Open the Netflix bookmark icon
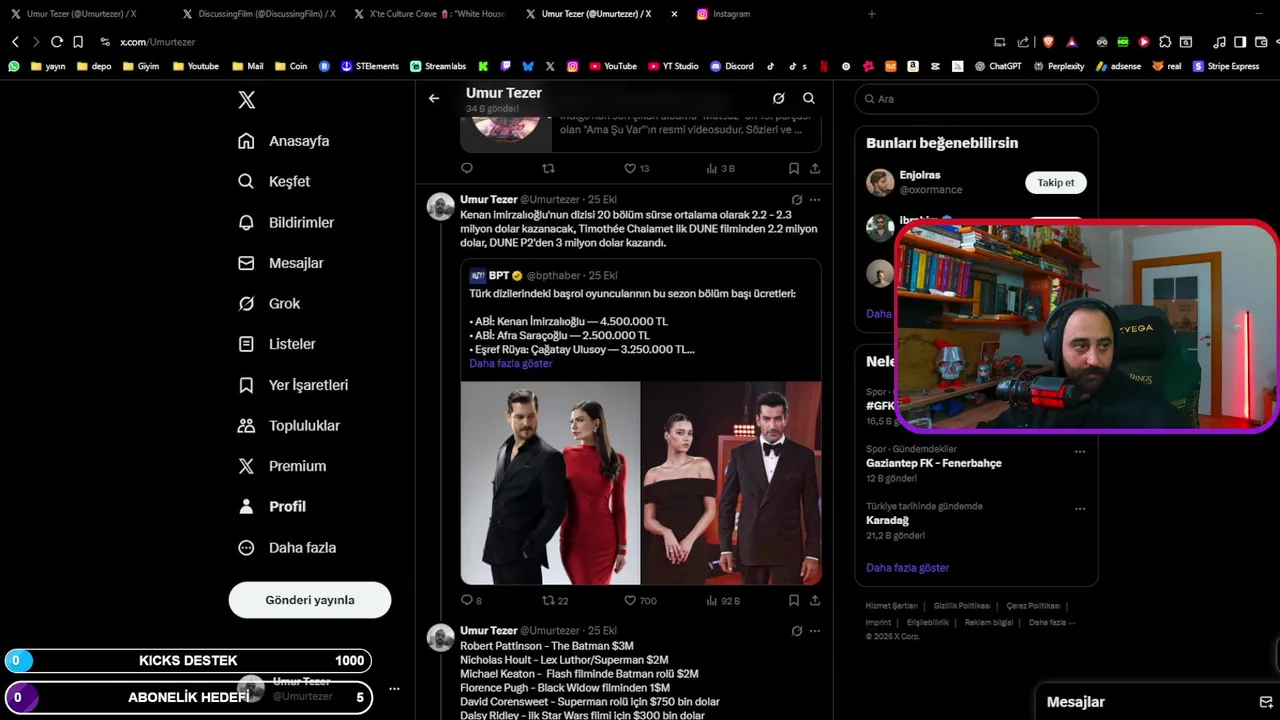The image size is (1280, 720). [x=824, y=66]
